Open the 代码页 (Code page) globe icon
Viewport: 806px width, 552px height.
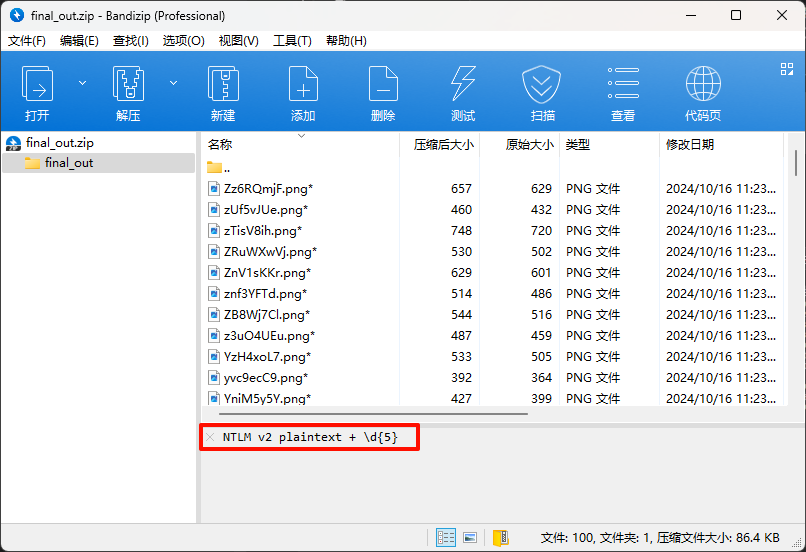(x=703, y=85)
